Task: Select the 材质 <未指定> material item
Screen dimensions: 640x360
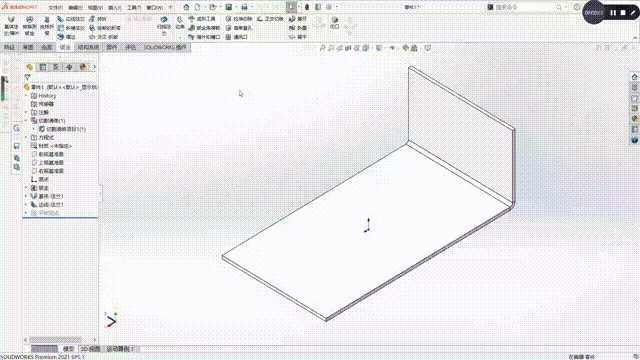Action: tap(51, 146)
